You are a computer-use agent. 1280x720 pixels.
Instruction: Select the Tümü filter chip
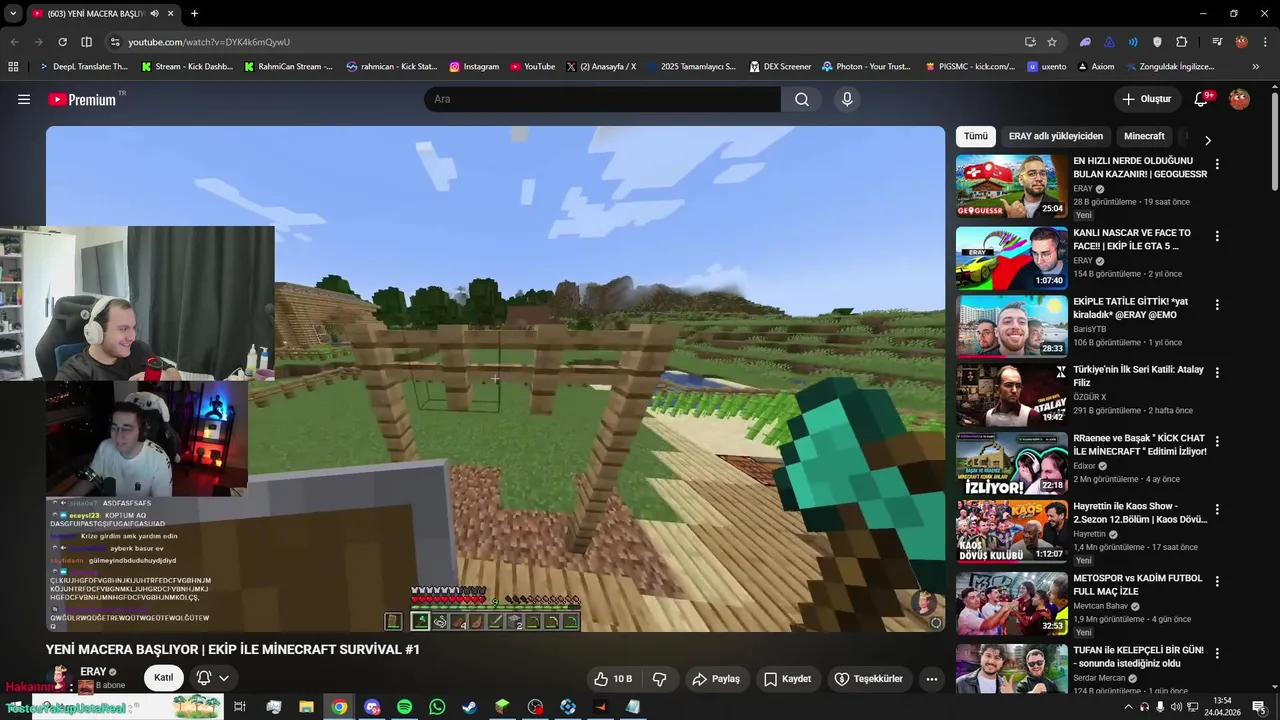[976, 136]
